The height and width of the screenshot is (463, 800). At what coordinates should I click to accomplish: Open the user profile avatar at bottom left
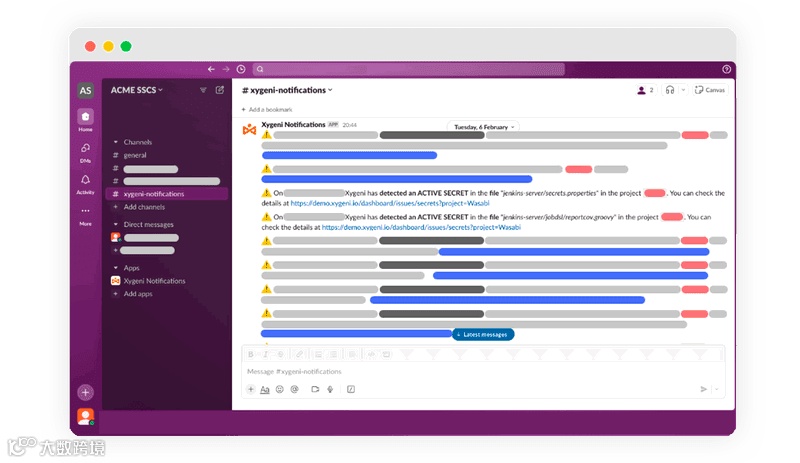pos(85,417)
